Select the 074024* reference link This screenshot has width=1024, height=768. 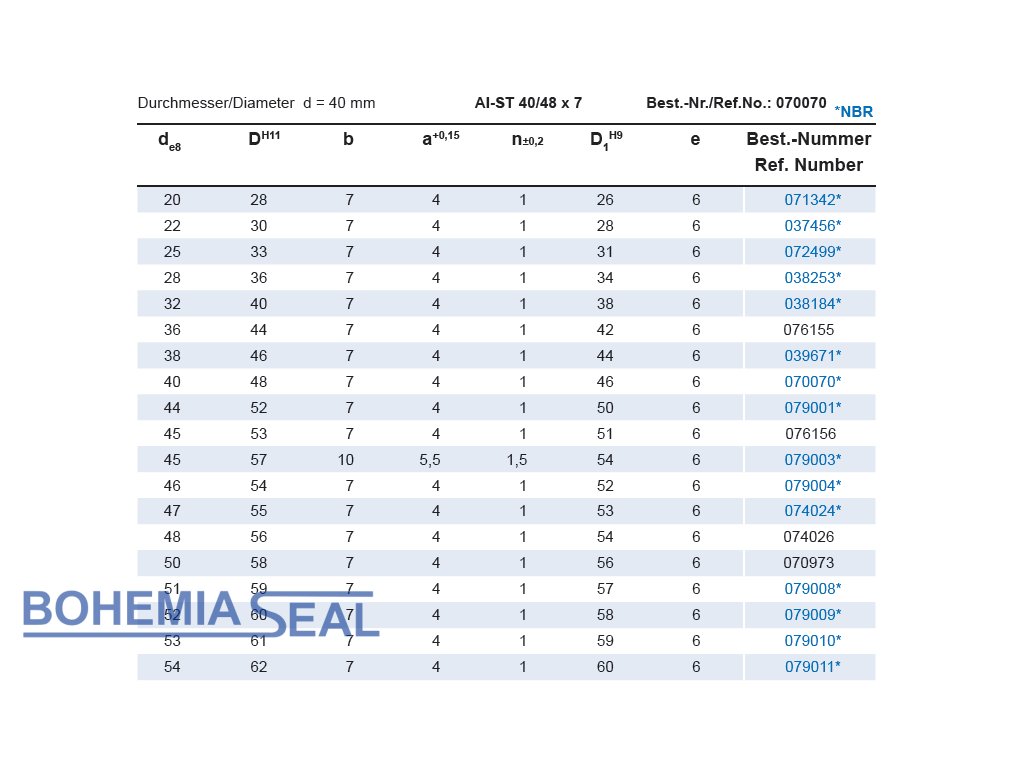click(812, 512)
